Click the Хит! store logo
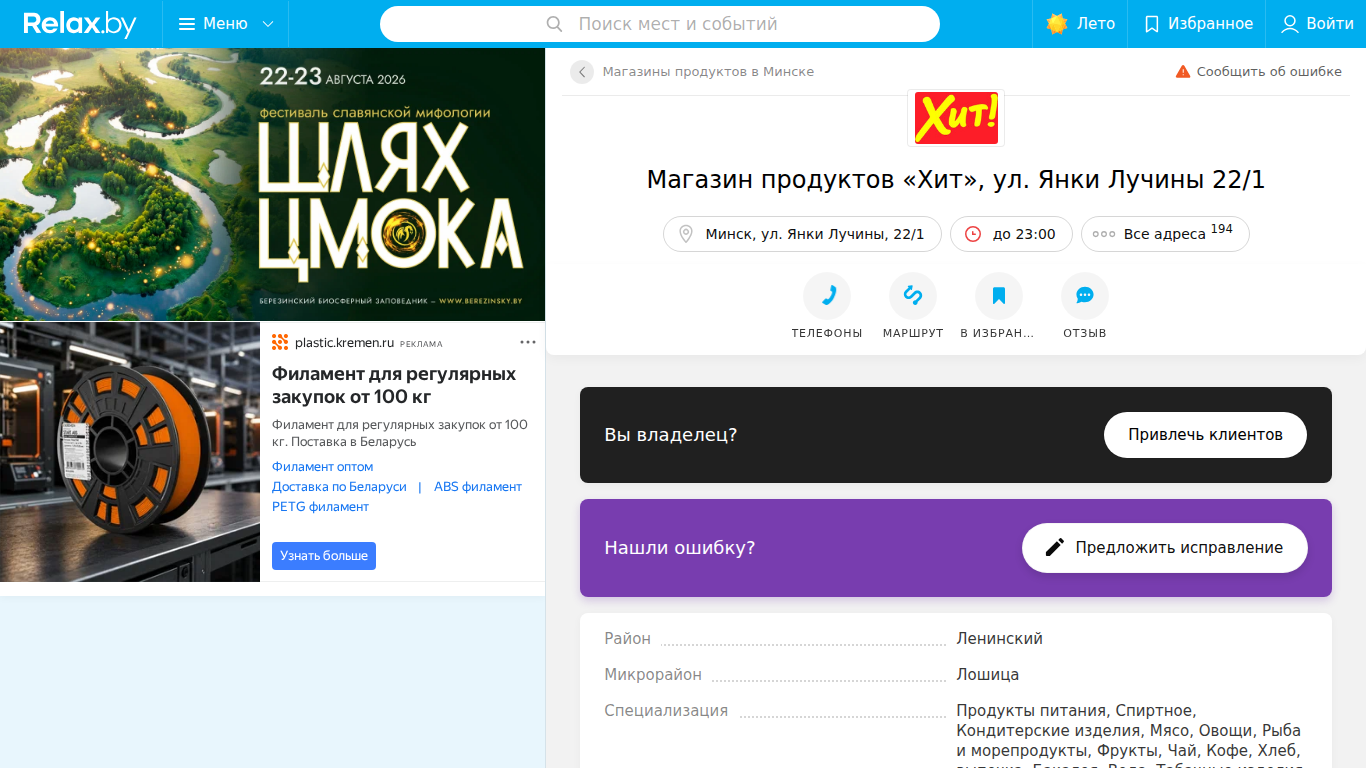This screenshot has height=768, width=1366. tap(956, 117)
